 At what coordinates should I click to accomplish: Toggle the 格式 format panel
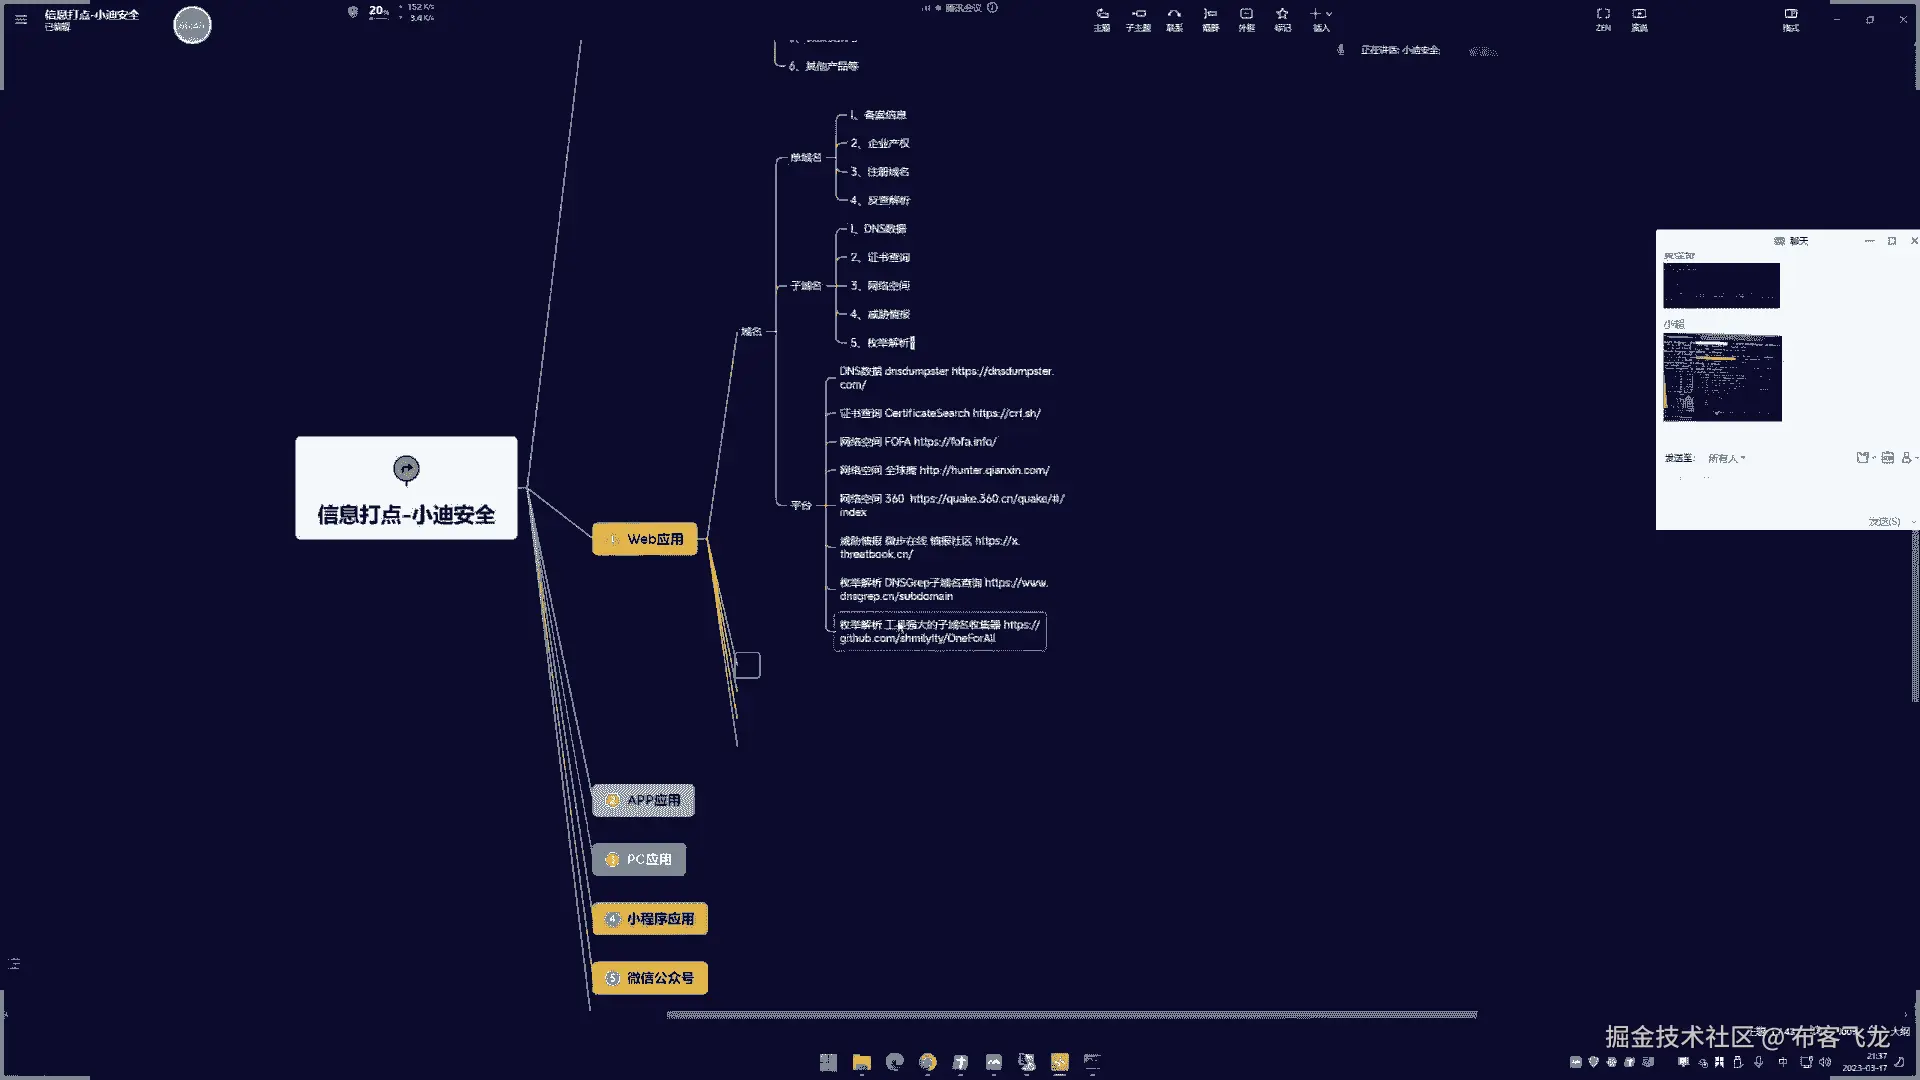pos(1791,19)
